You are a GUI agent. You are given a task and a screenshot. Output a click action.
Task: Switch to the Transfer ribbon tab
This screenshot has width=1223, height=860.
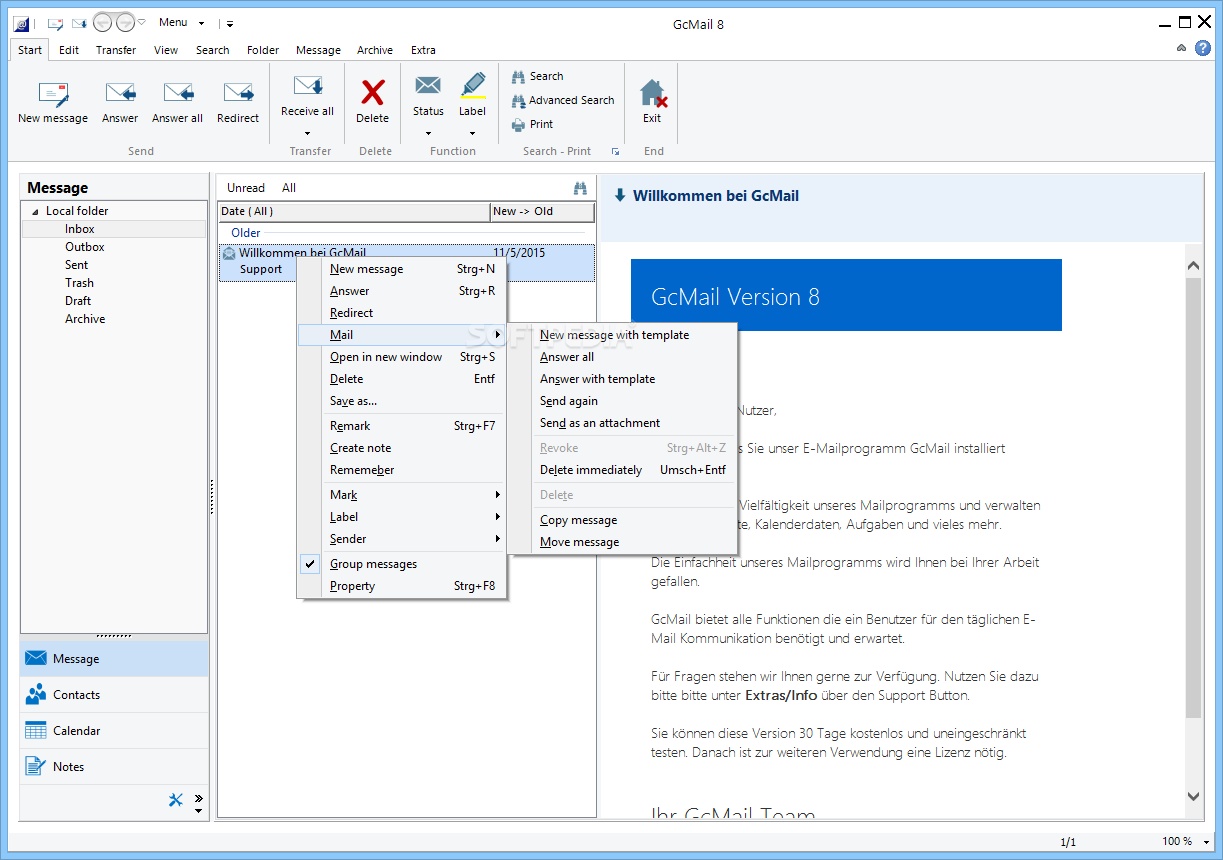tap(116, 50)
